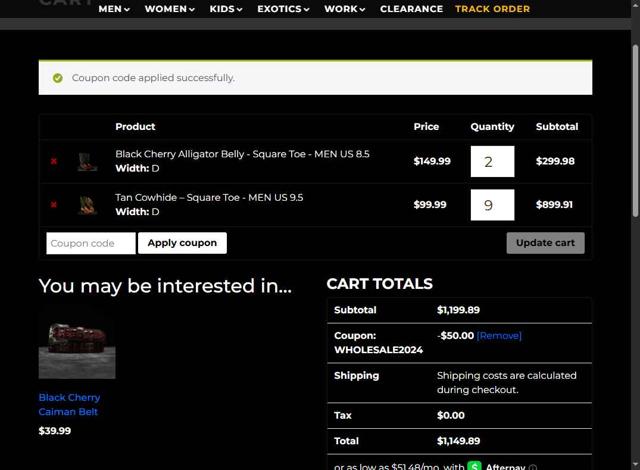This screenshot has width=640, height=470.
Task: Click the green success checkmark icon
Action: click(58, 78)
